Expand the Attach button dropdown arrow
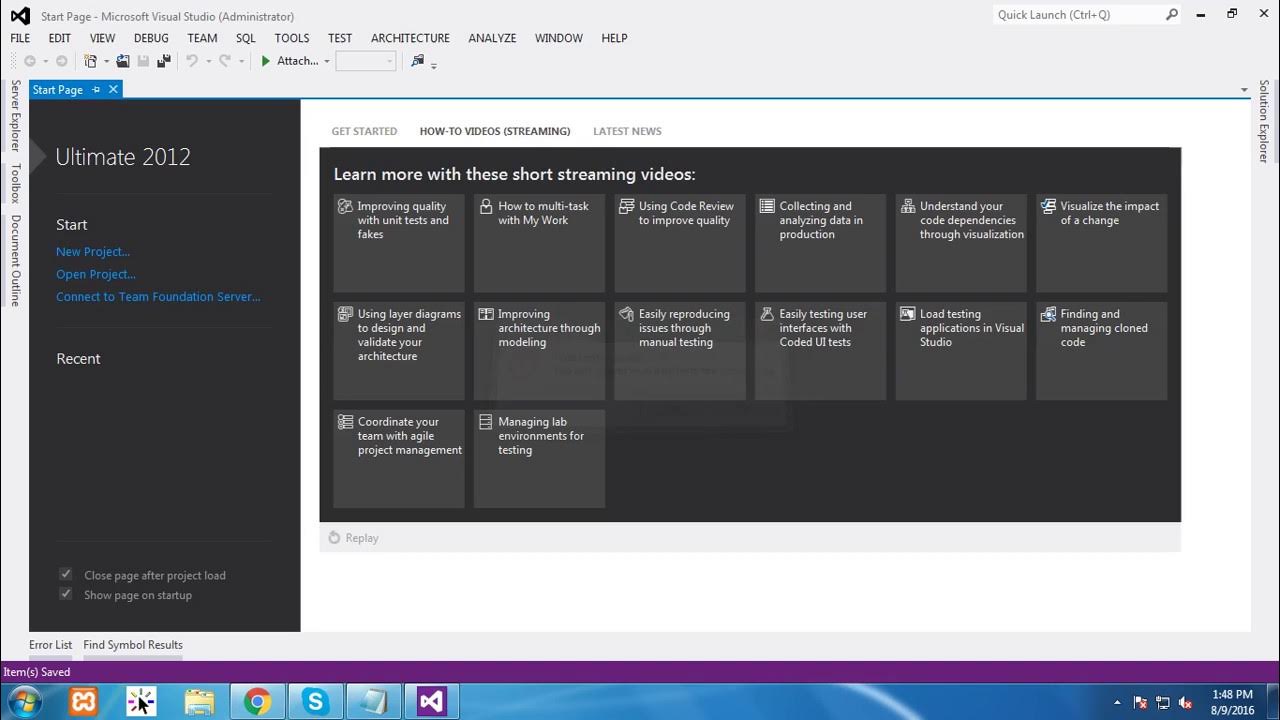1280x720 pixels. point(326,62)
